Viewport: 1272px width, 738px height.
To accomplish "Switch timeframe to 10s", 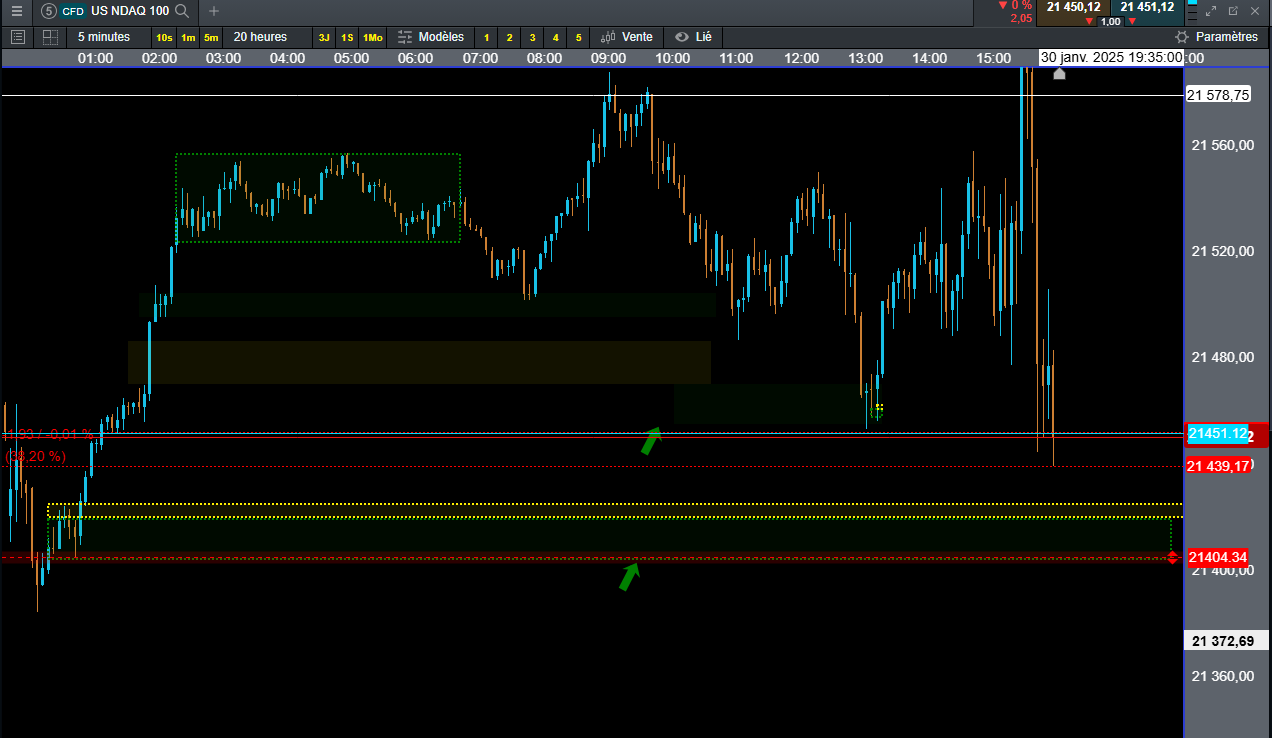I will click(x=164, y=37).
